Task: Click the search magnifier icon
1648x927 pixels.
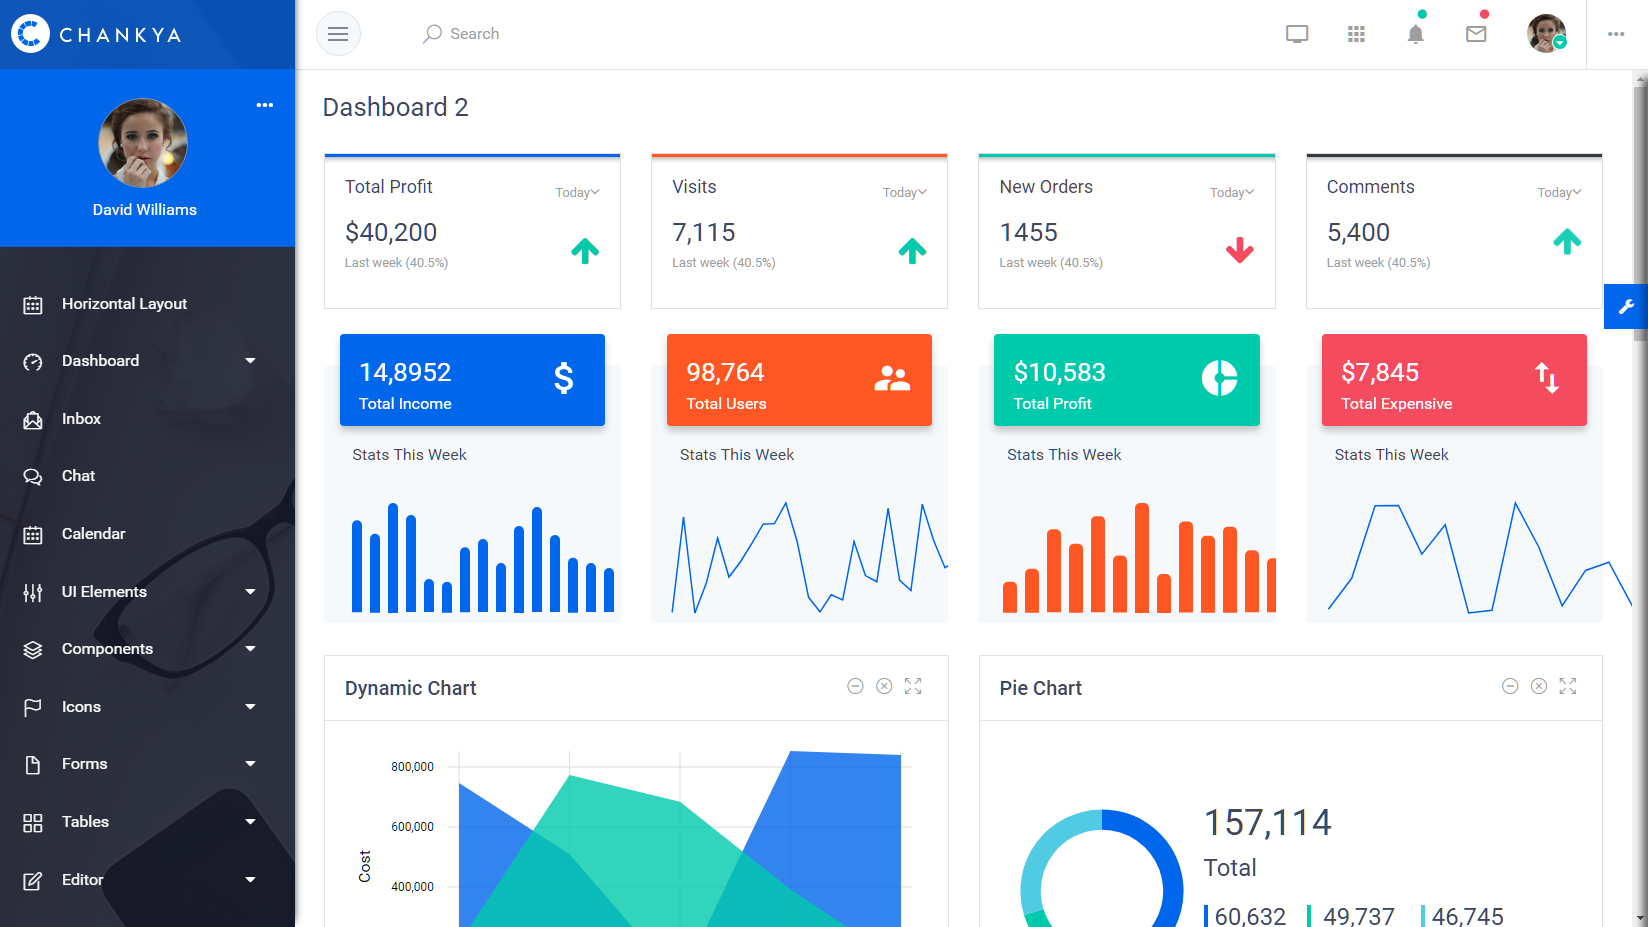Action: [432, 34]
